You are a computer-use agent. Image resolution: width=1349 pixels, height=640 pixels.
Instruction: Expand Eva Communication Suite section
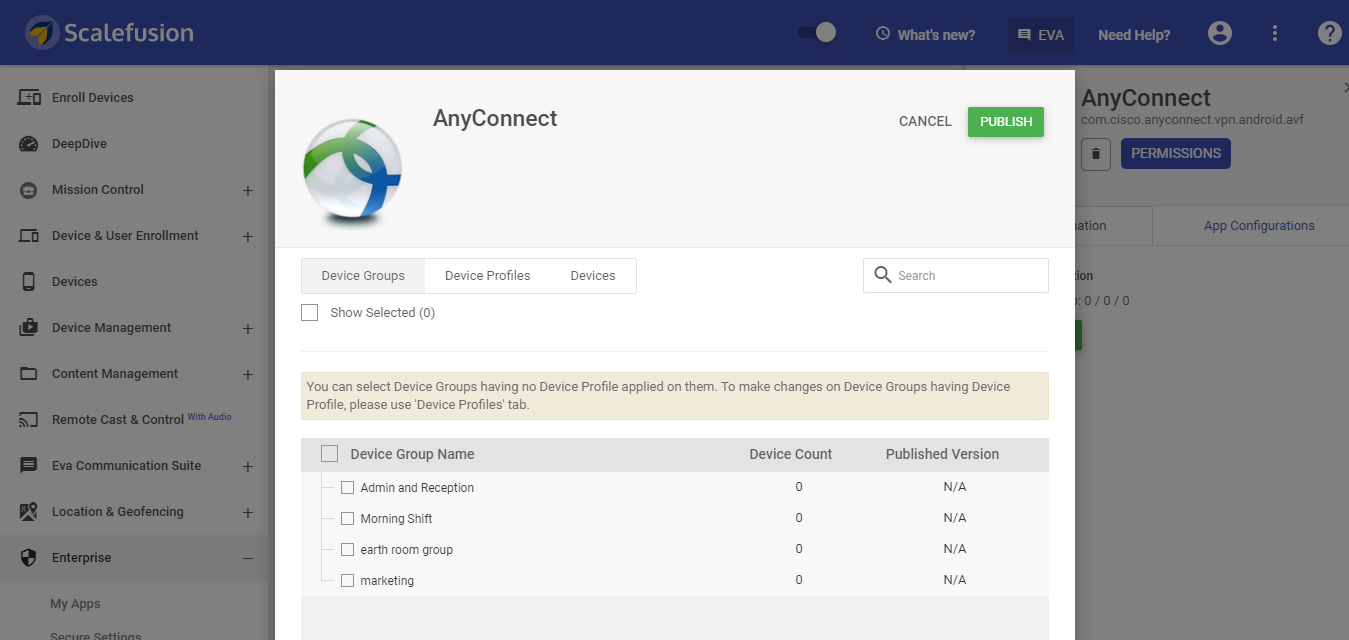248,467
